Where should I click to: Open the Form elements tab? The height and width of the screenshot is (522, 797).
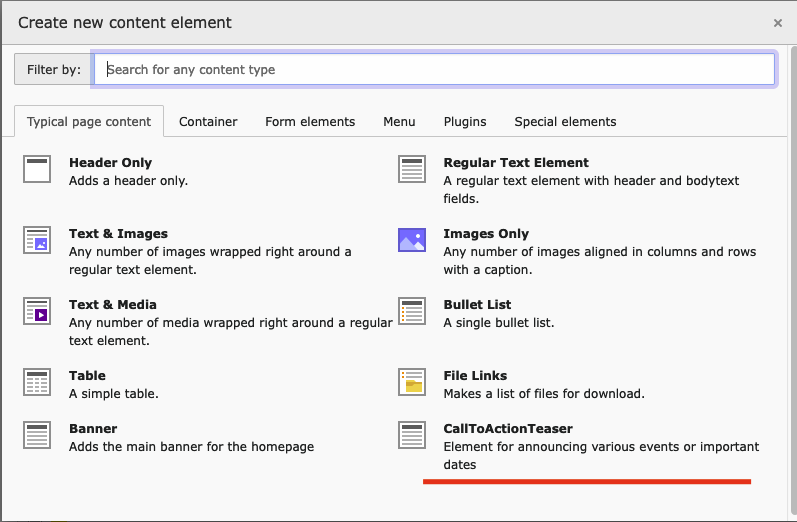[310, 122]
